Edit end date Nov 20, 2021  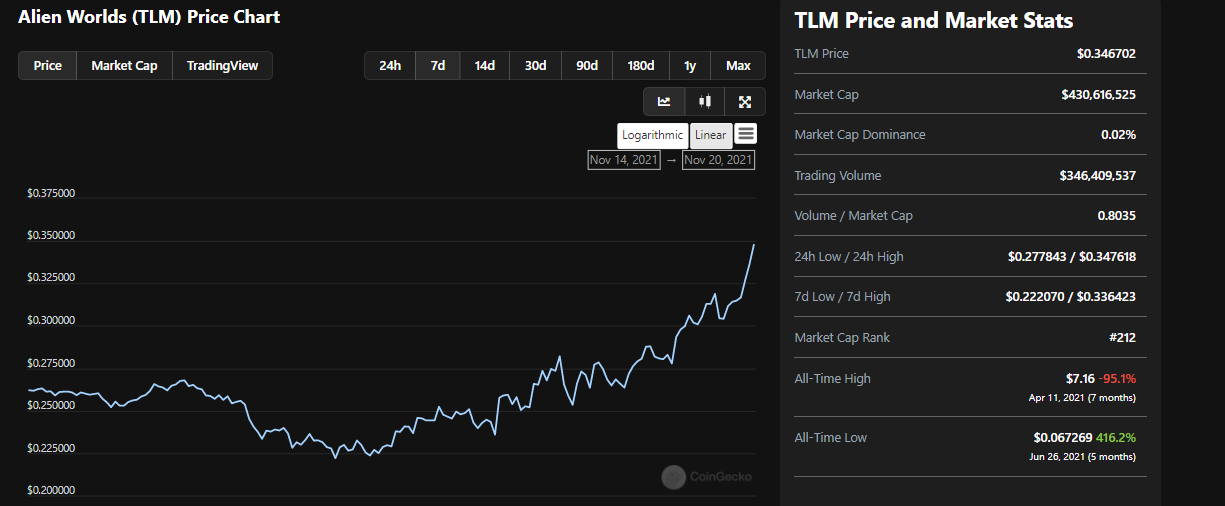[718, 160]
